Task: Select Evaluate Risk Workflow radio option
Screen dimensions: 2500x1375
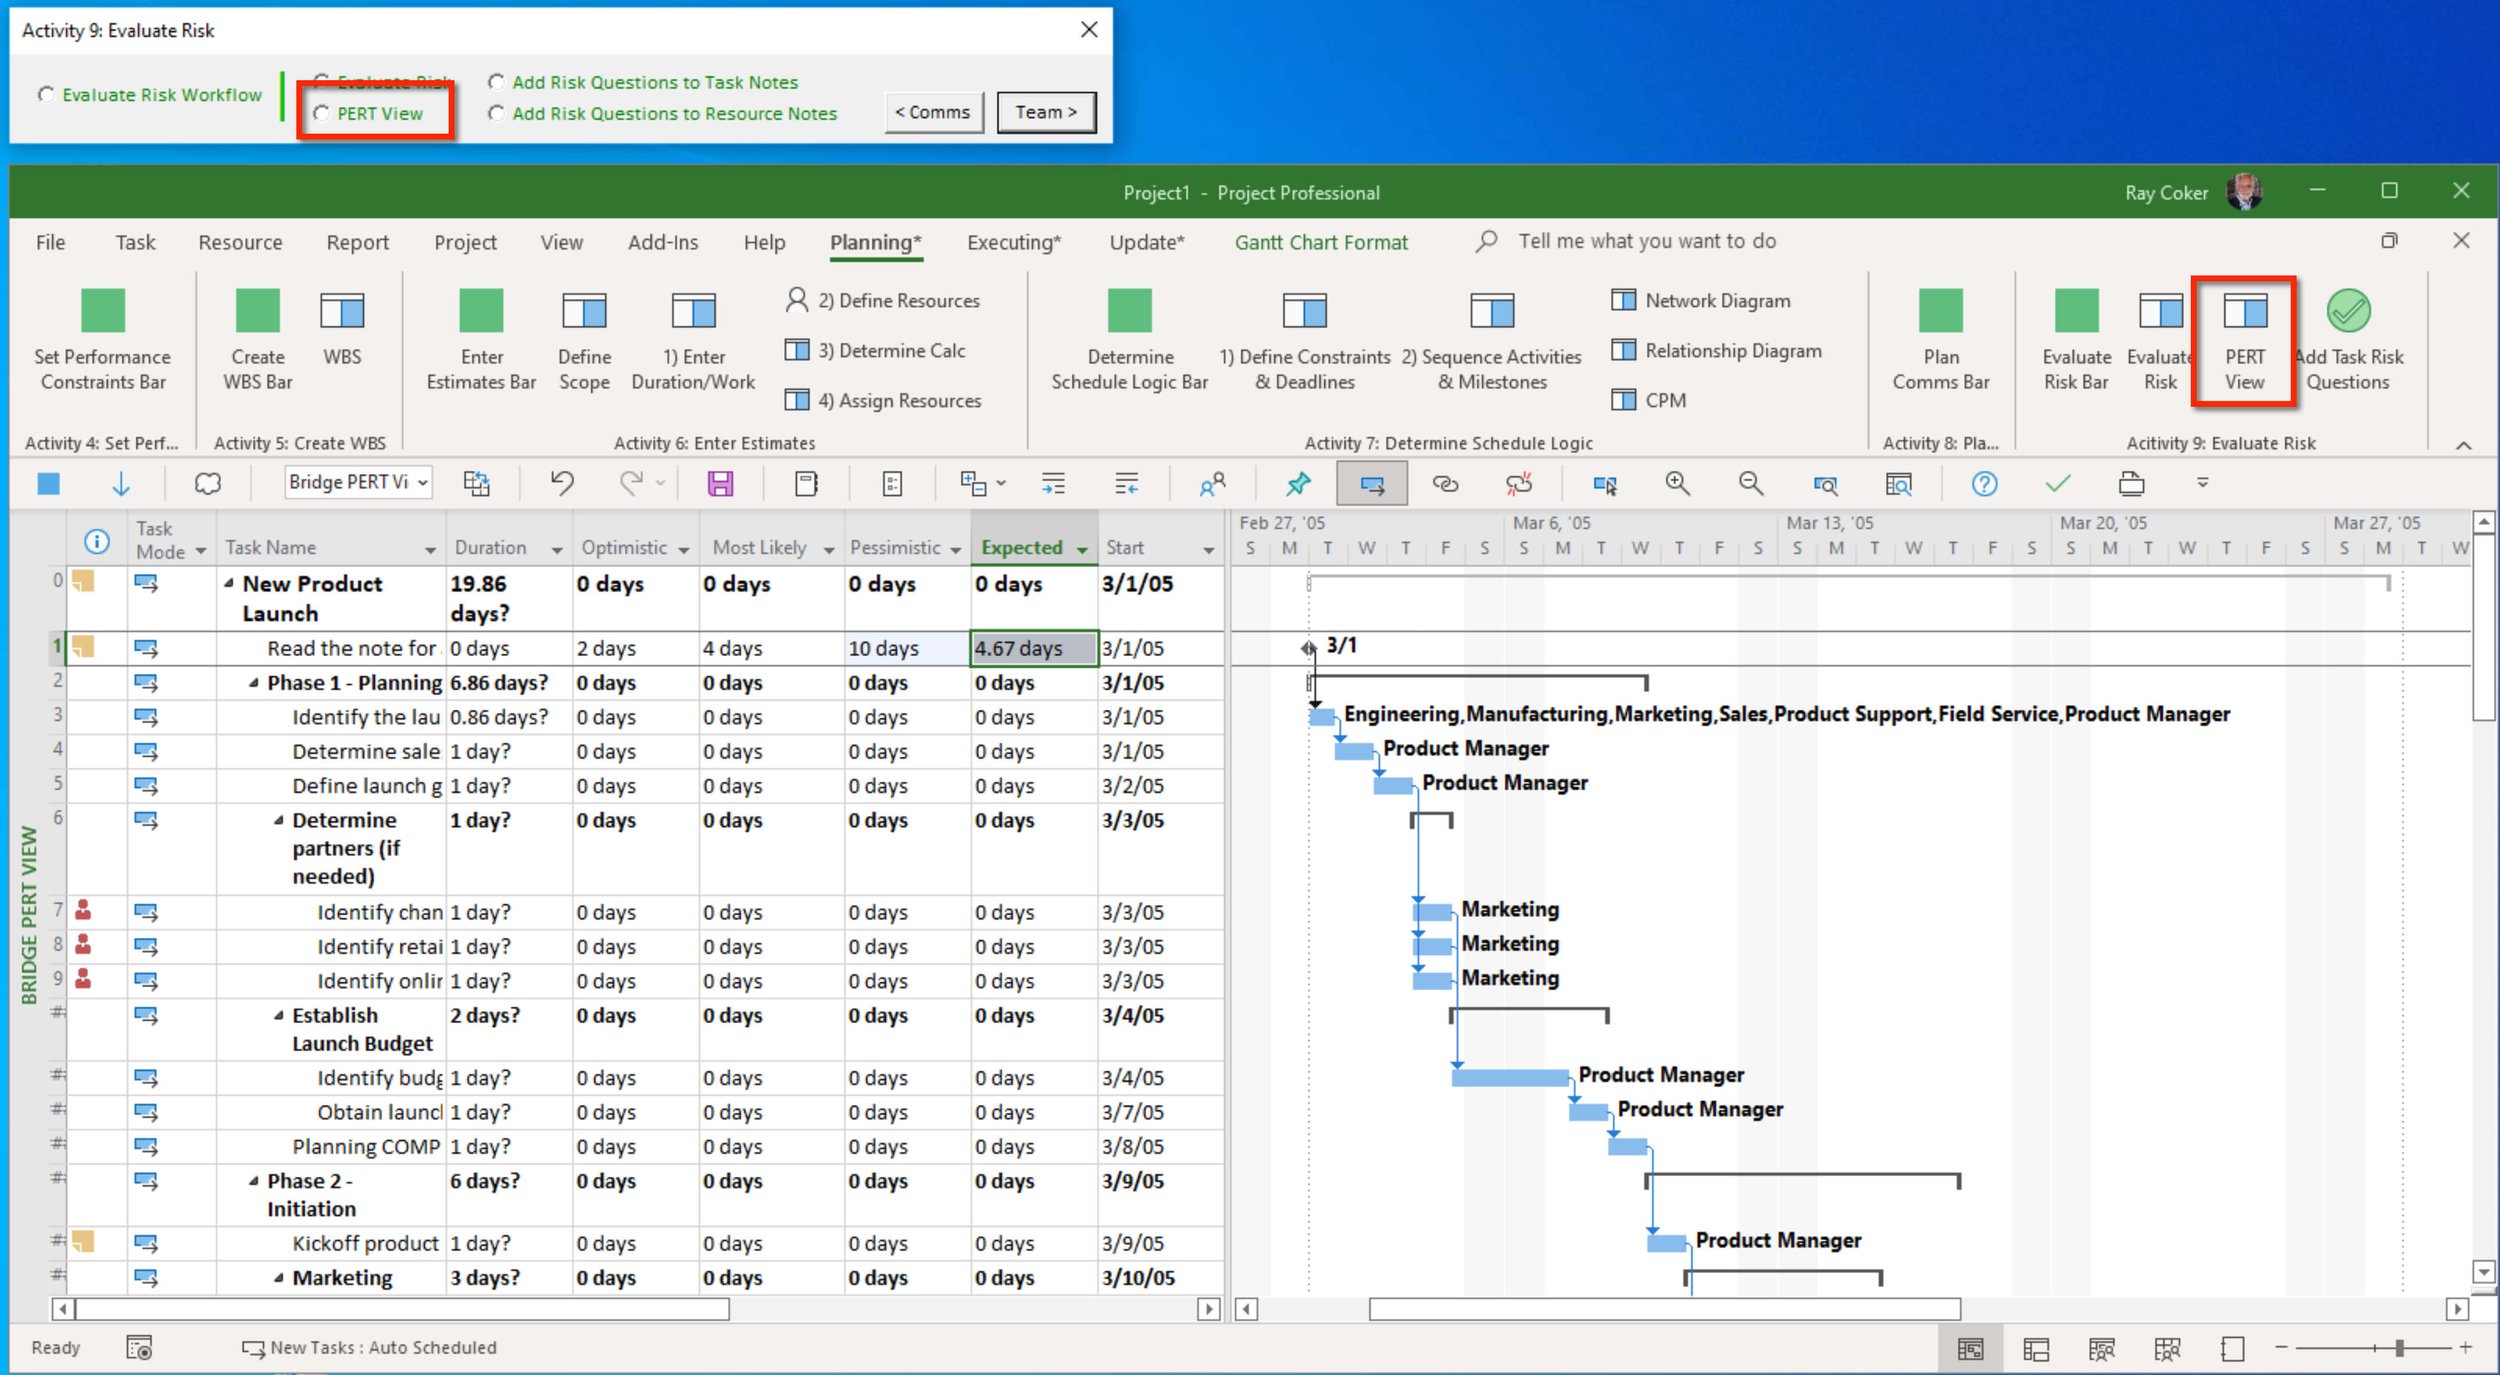Action: (46, 95)
